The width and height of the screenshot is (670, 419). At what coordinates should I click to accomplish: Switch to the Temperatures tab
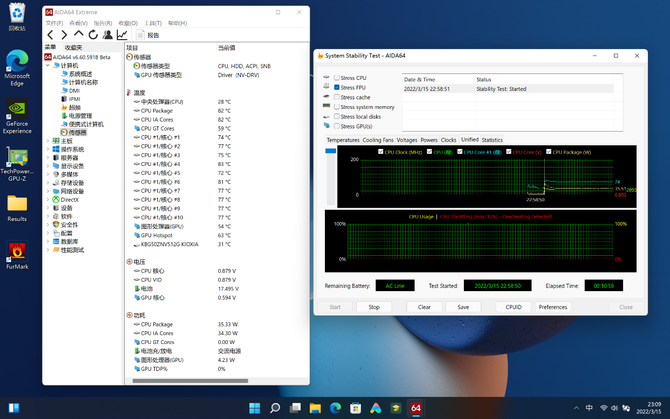342,140
